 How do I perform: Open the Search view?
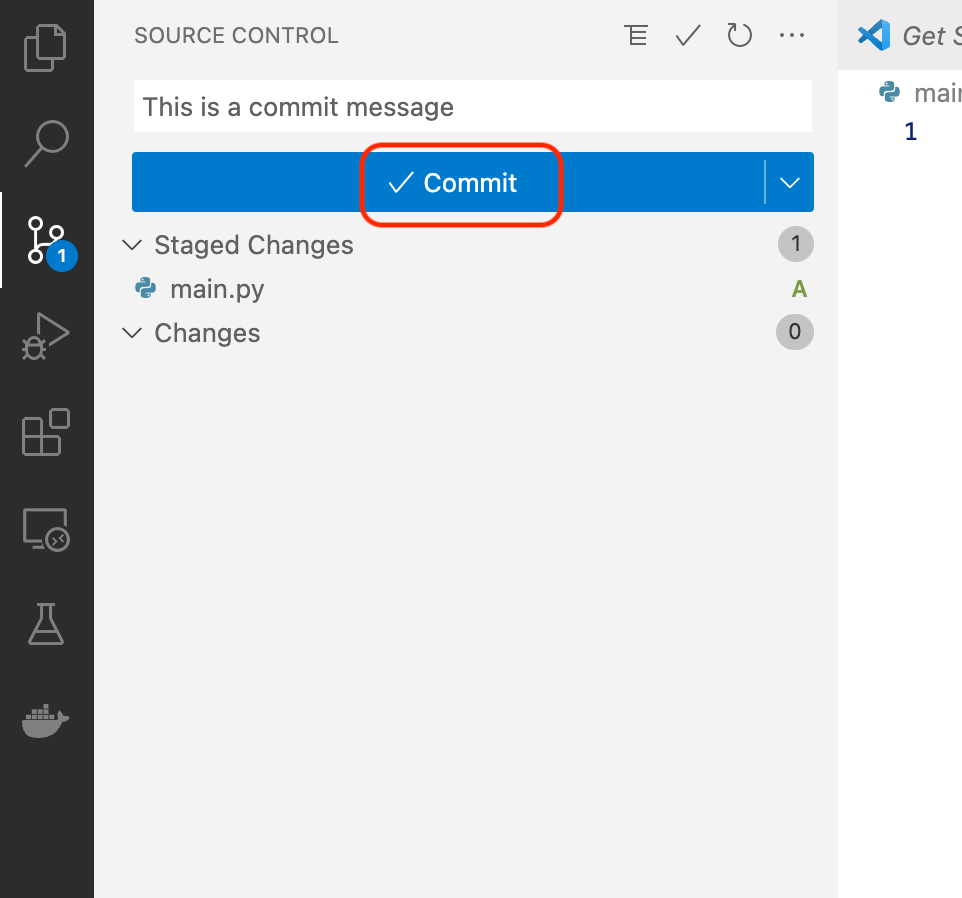[47, 144]
